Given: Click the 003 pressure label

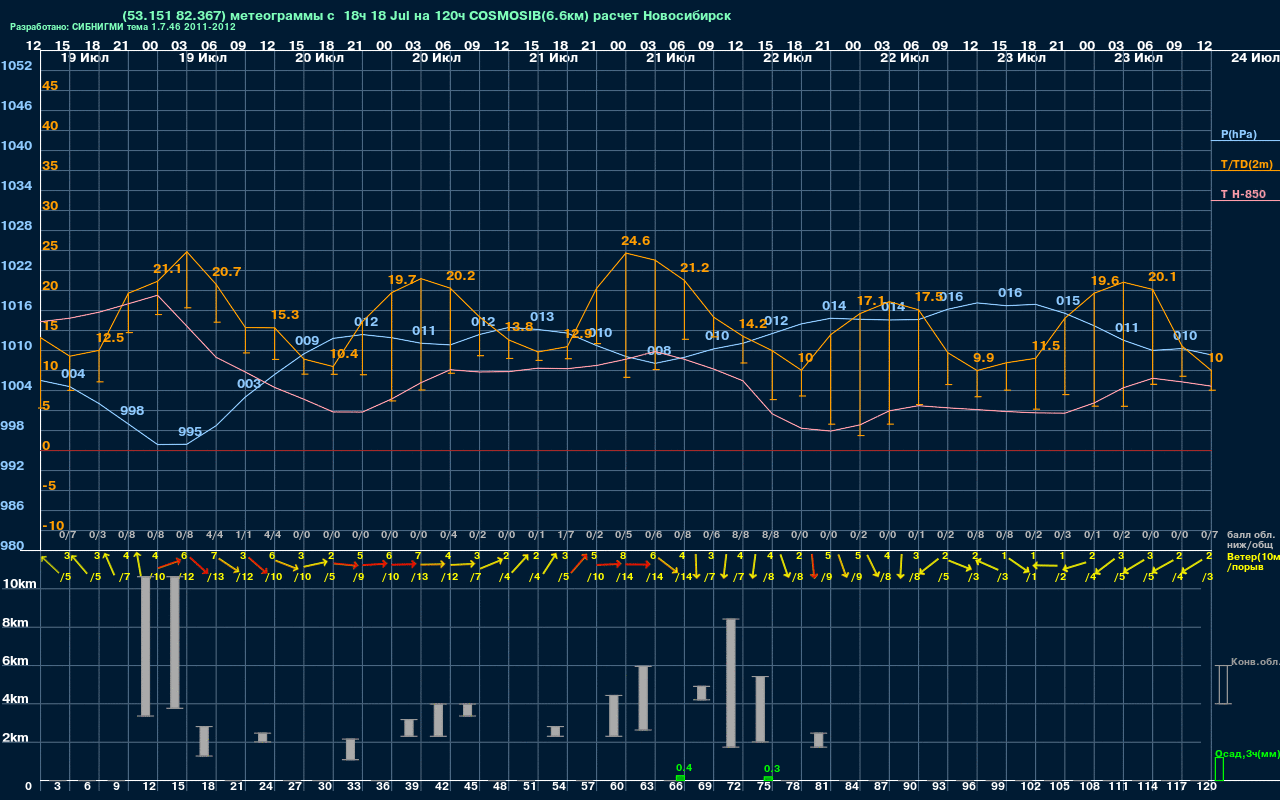Looking at the screenshot, I should 249,384.
